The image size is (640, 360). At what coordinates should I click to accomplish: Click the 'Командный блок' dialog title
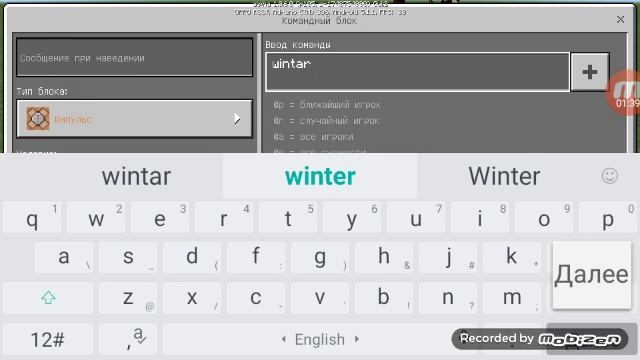tap(320, 21)
